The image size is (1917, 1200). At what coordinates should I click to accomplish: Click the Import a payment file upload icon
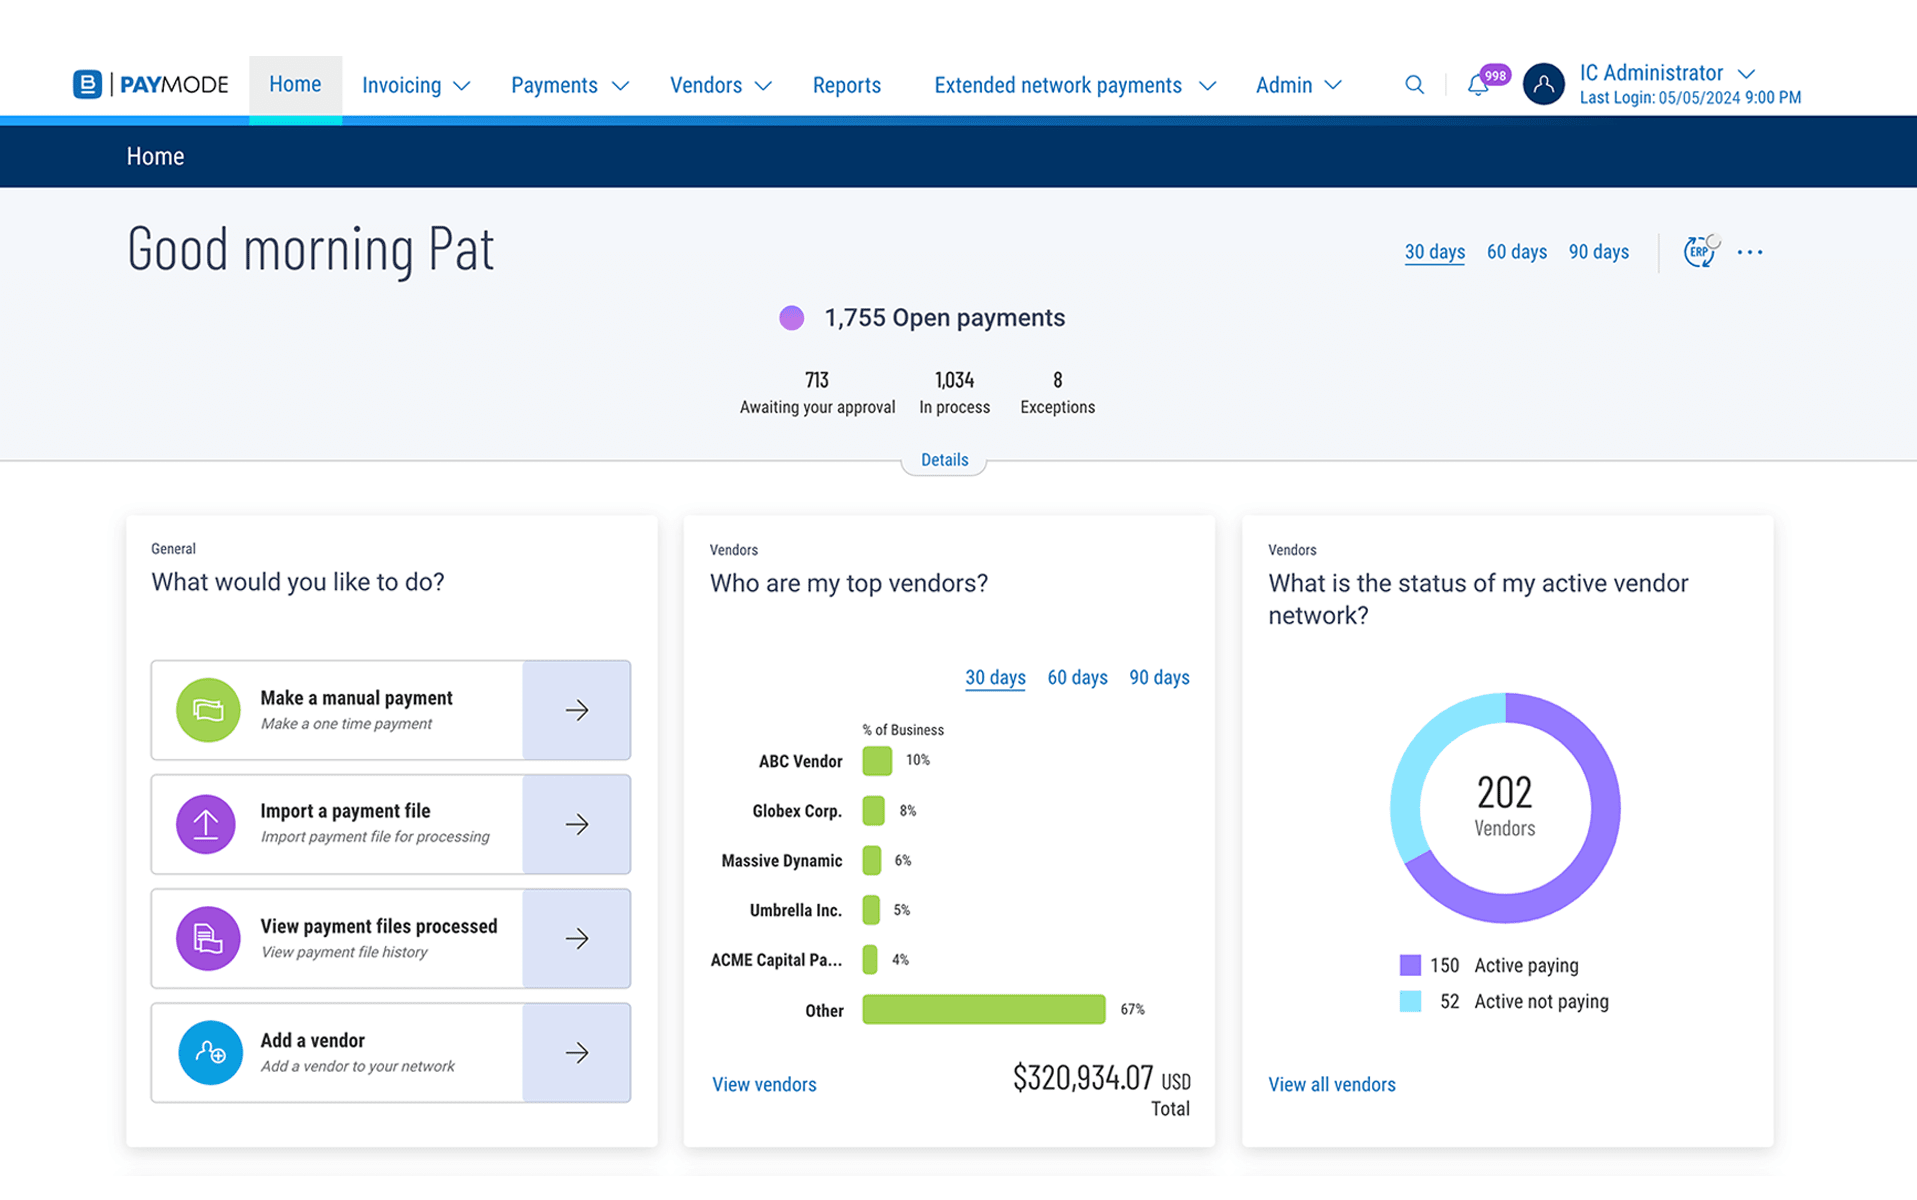click(206, 824)
